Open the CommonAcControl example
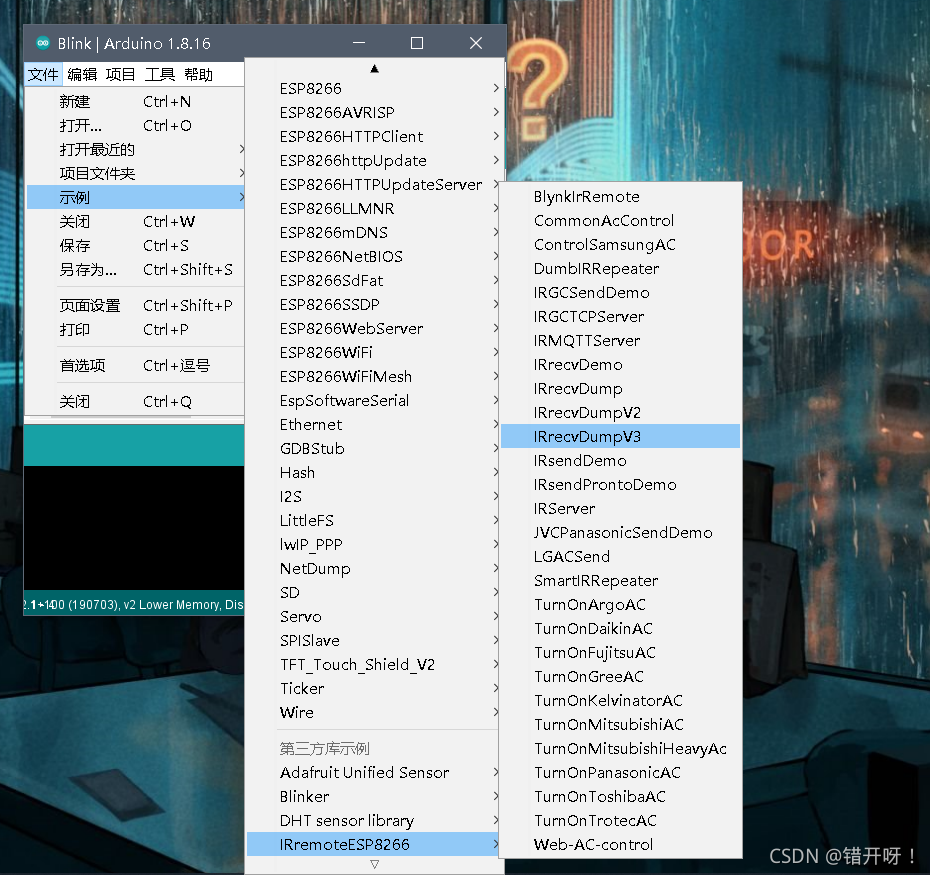The height and width of the screenshot is (875, 930). pos(620,221)
